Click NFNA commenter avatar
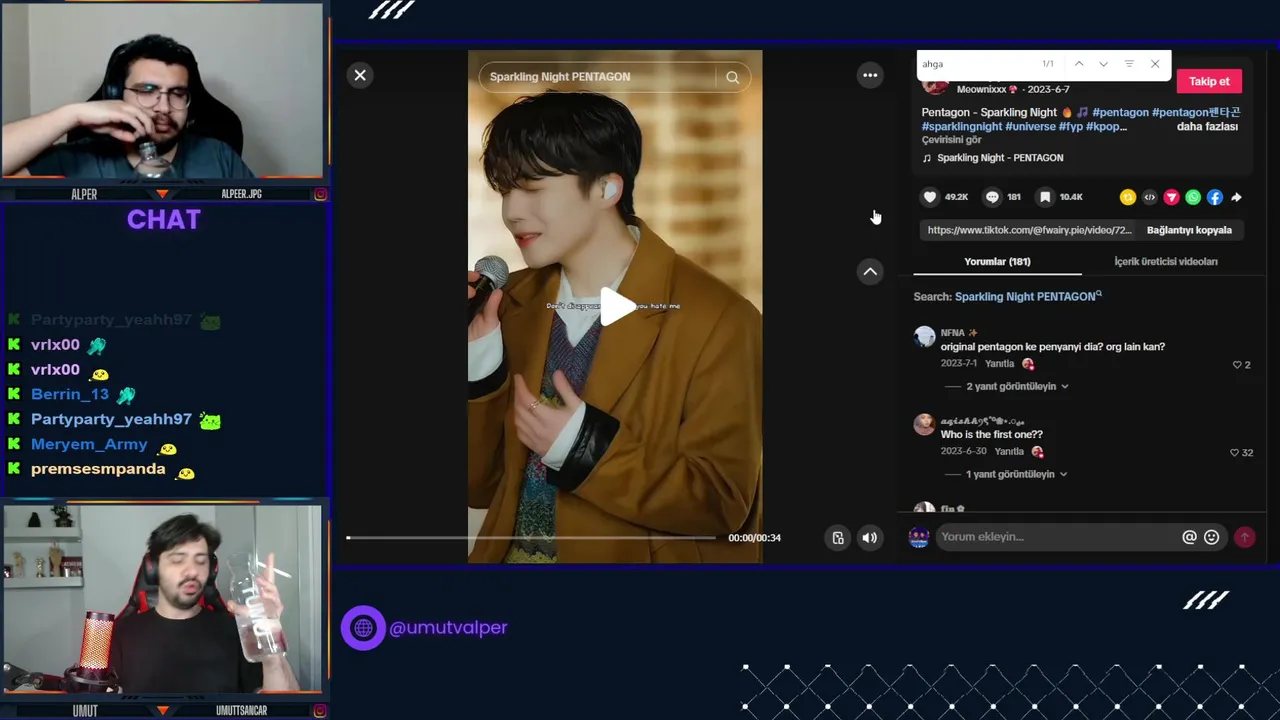This screenshot has height=720, width=1280. point(924,337)
